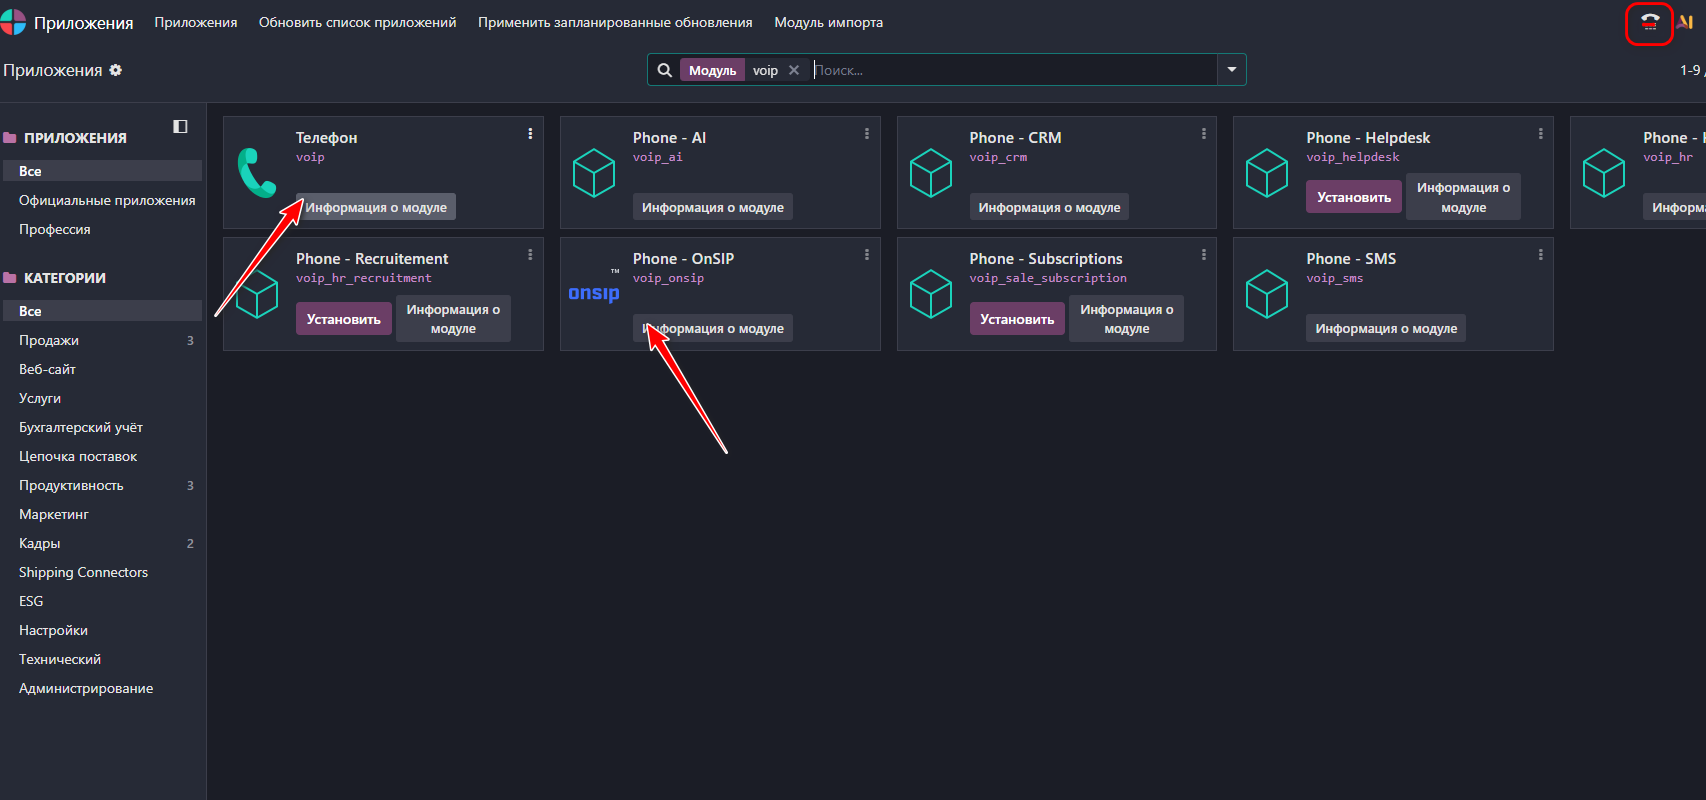
Task: Click the Phone - Helpdesk cube icon
Action: (x=1267, y=173)
